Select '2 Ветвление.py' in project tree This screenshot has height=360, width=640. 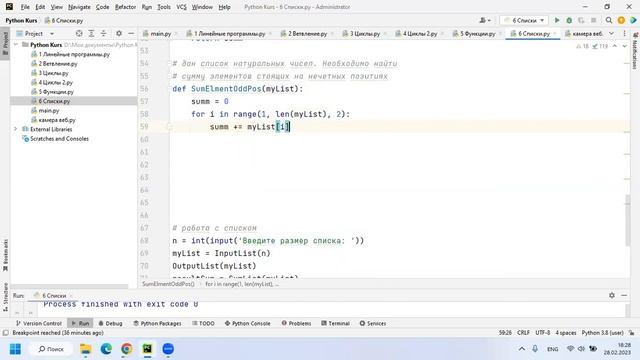pos(58,64)
